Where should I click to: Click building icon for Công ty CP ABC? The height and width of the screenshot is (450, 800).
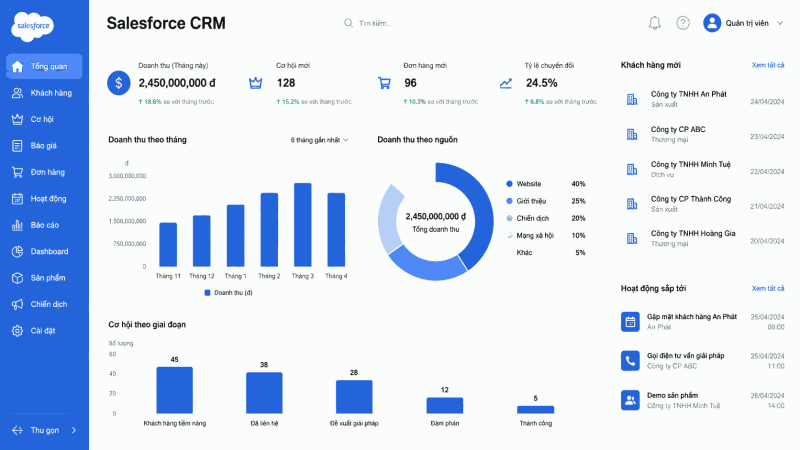[x=632, y=134]
